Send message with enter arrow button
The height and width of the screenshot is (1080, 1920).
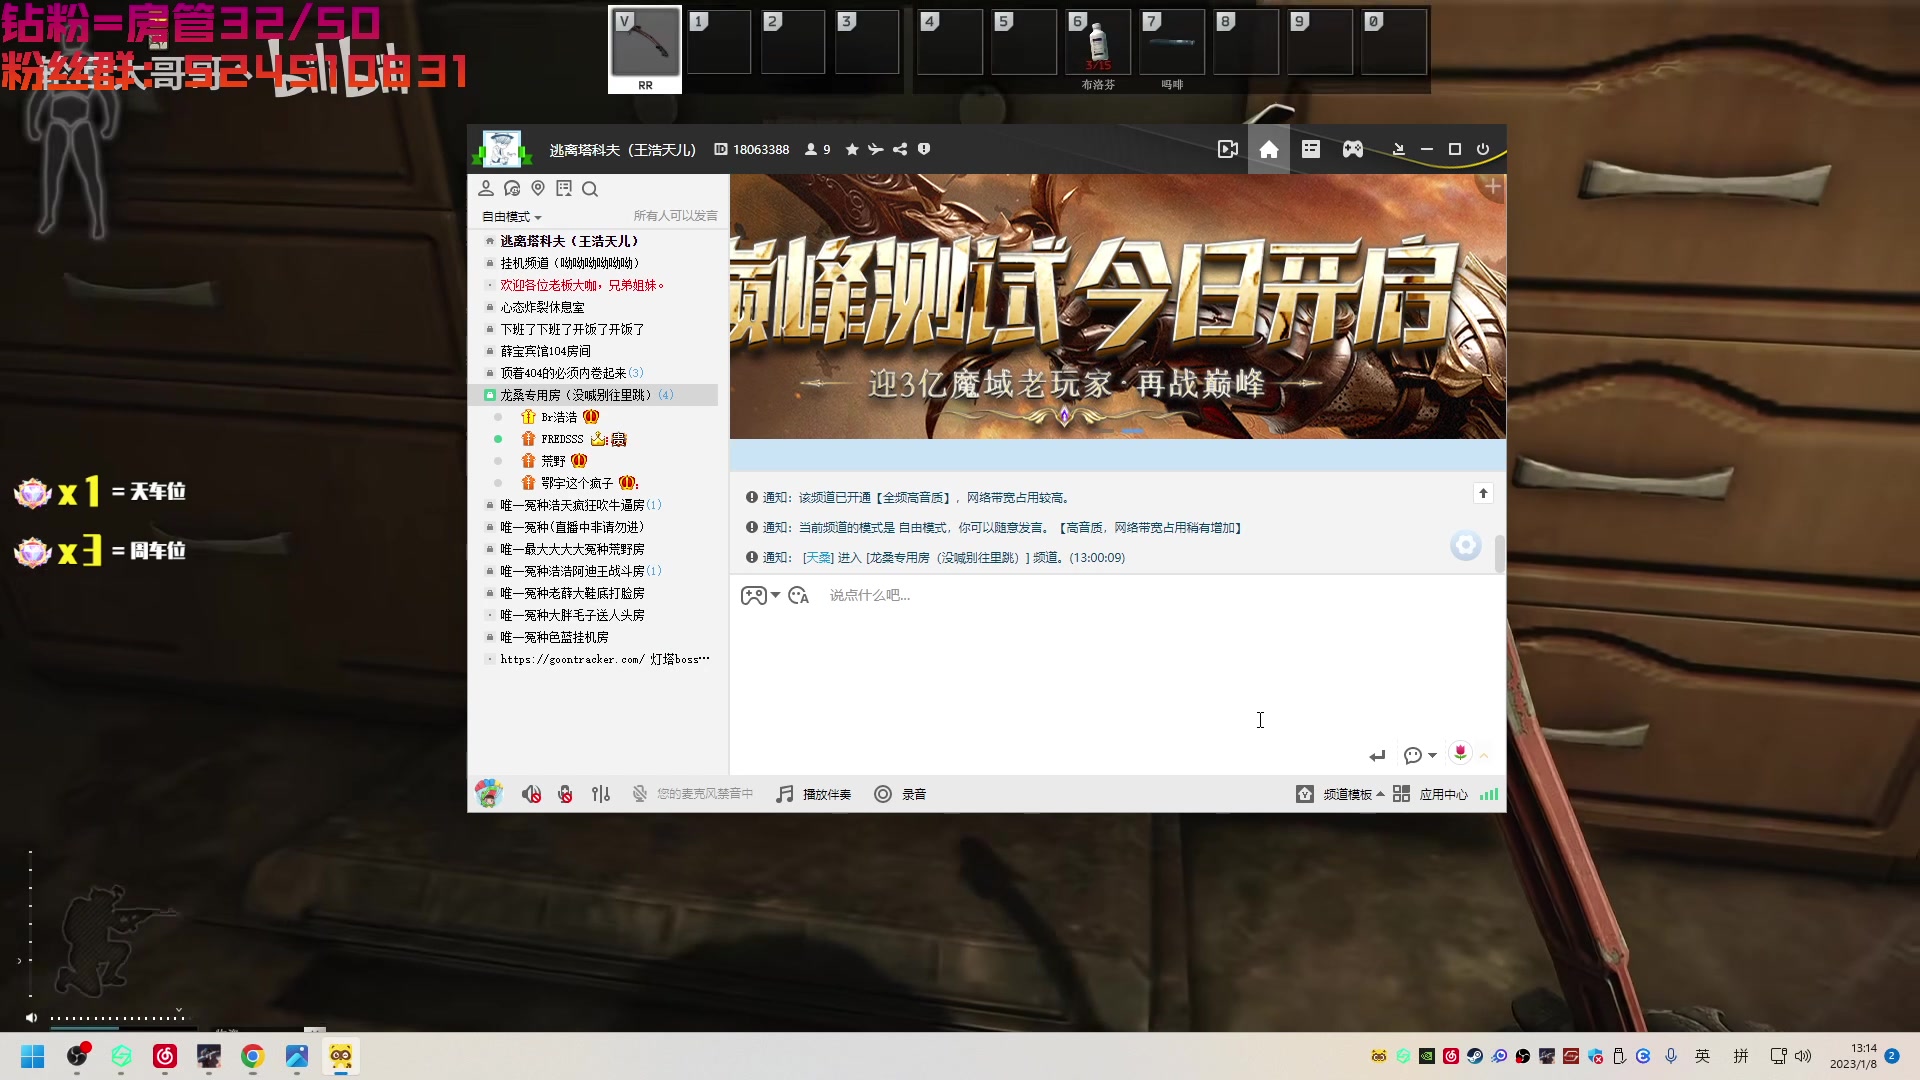click(x=1377, y=755)
